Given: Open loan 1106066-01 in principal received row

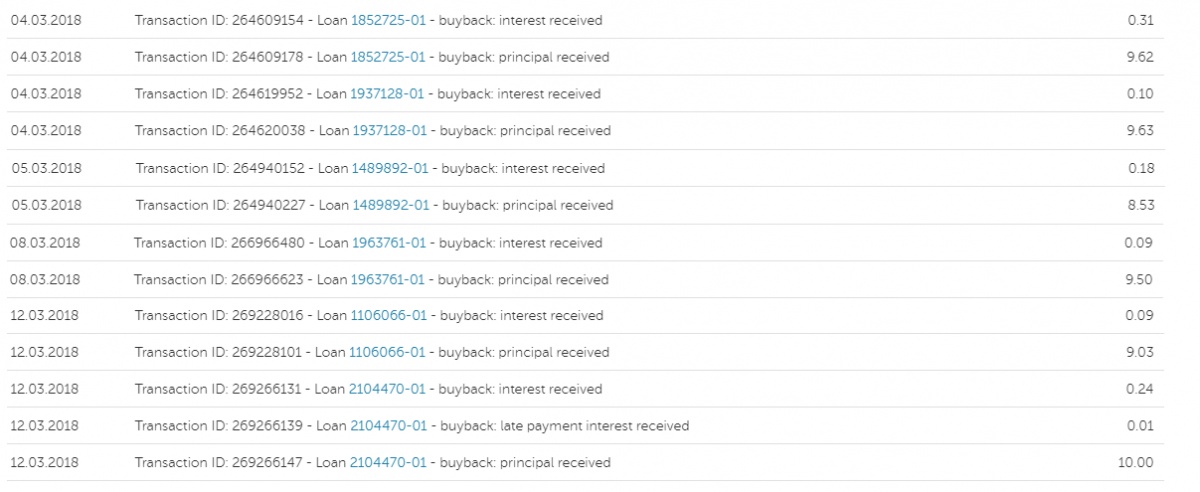Looking at the screenshot, I should pyautogui.click(x=388, y=352).
